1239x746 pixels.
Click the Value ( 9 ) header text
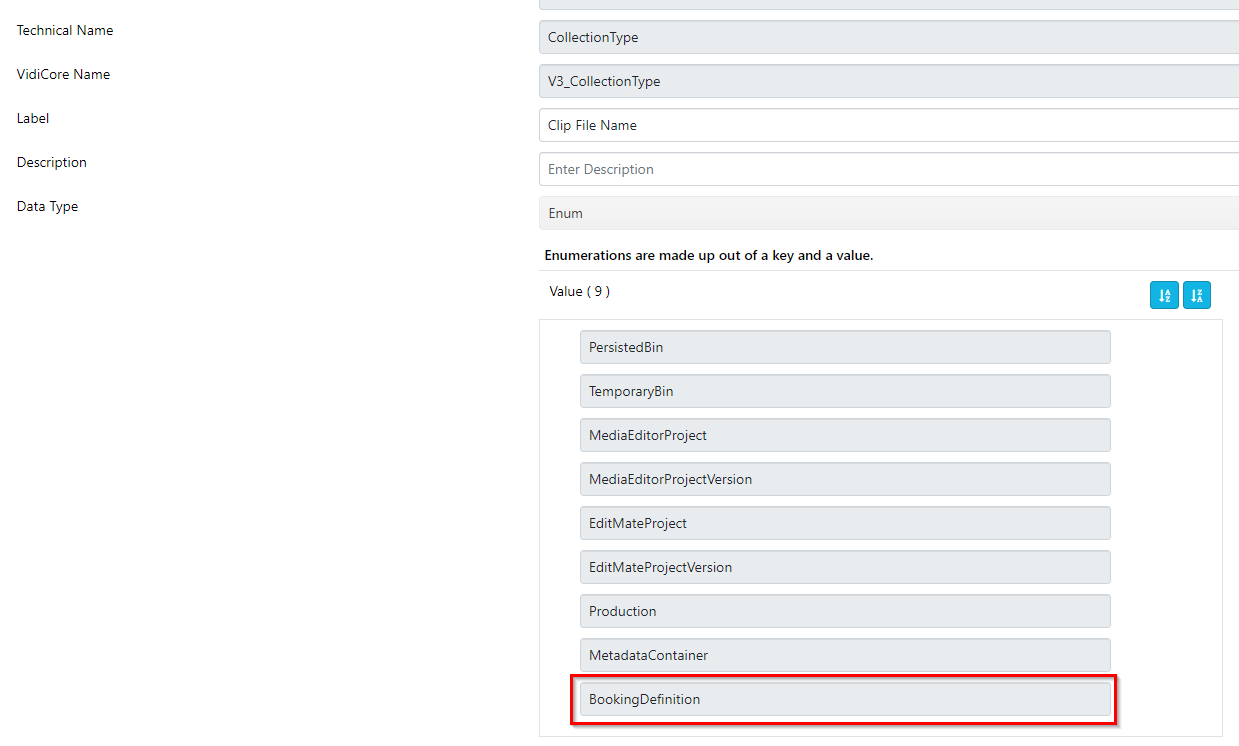[x=579, y=291]
